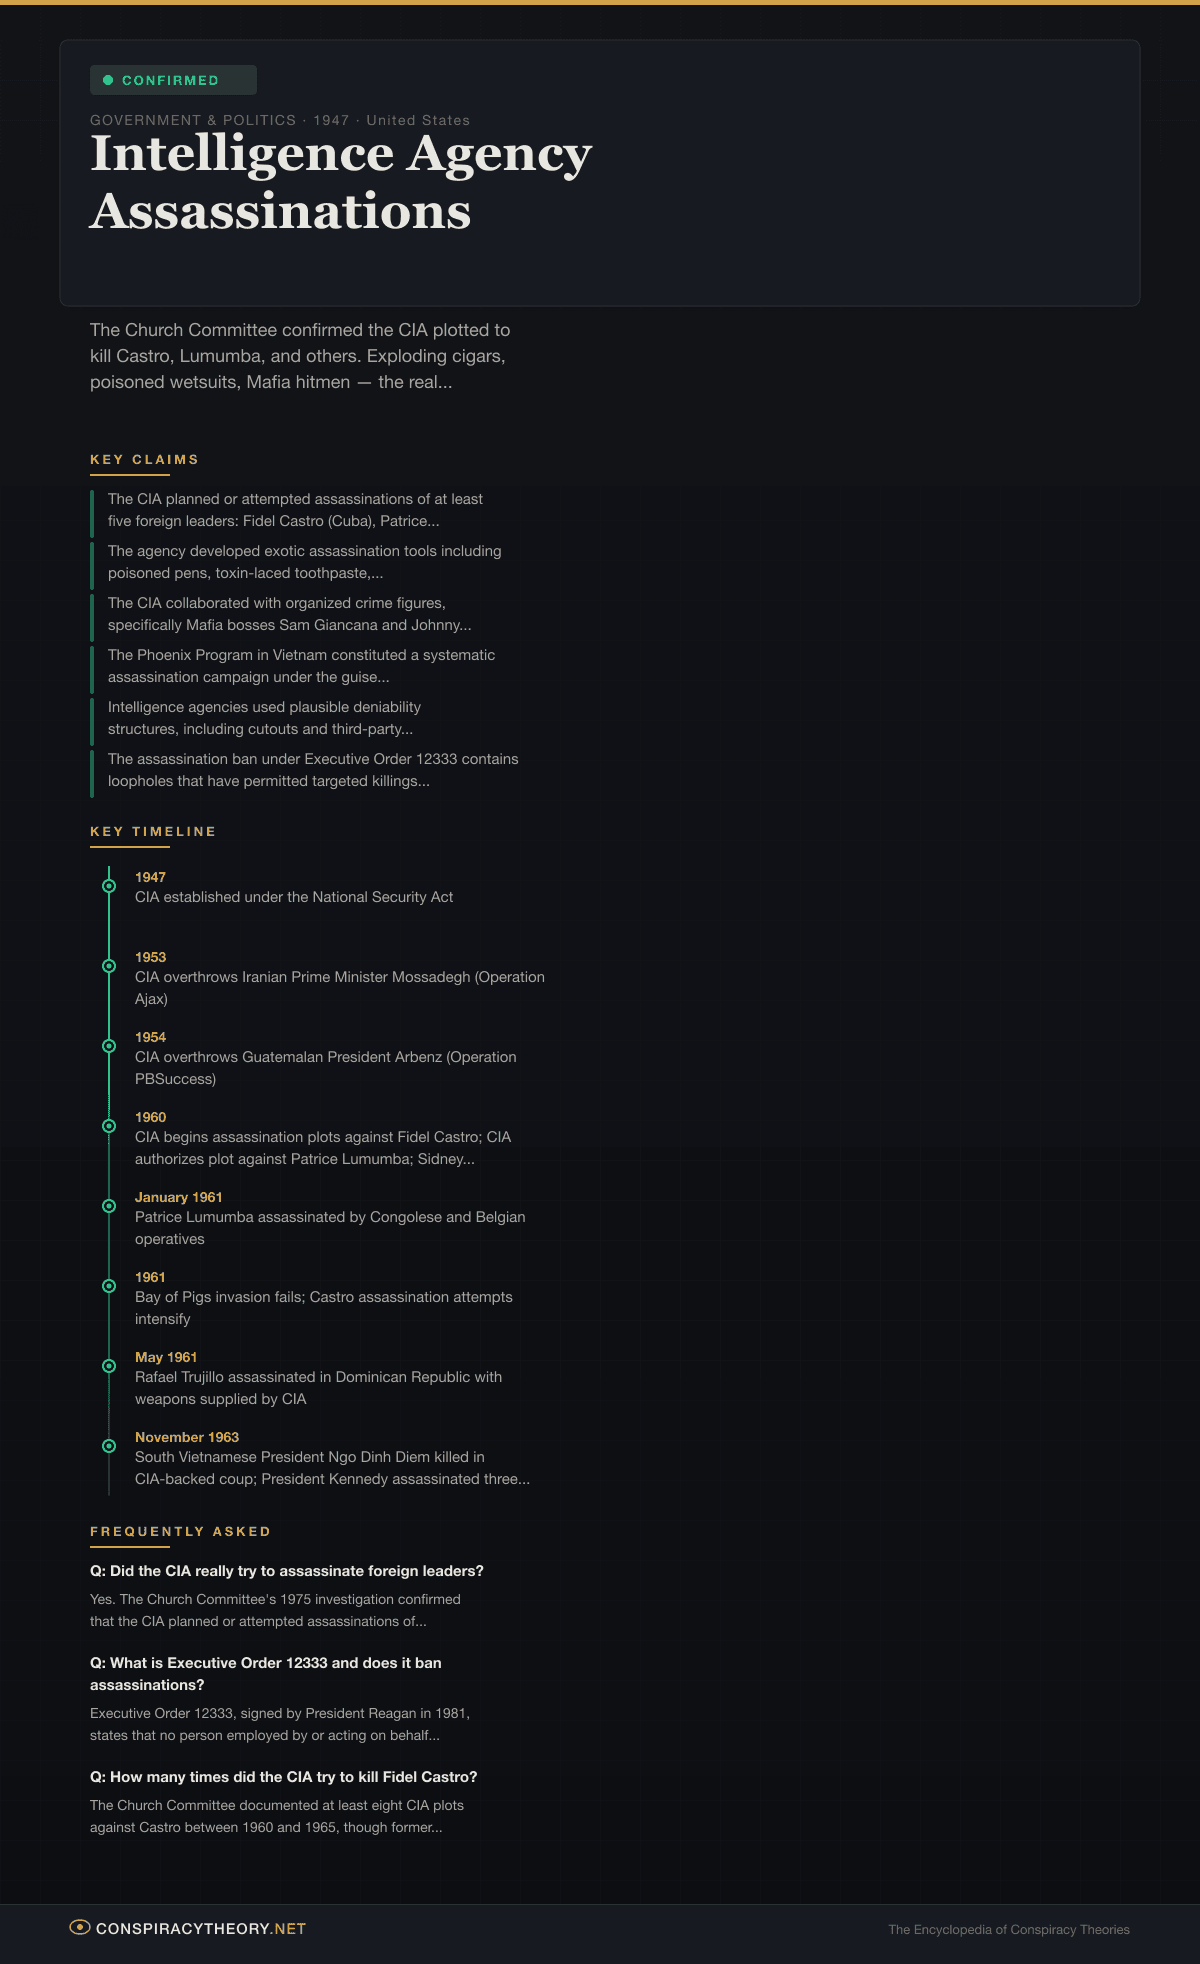Click the Intelligence Agency Assassinations title
The width and height of the screenshot is (1200, 1964).
coord(340,182)
